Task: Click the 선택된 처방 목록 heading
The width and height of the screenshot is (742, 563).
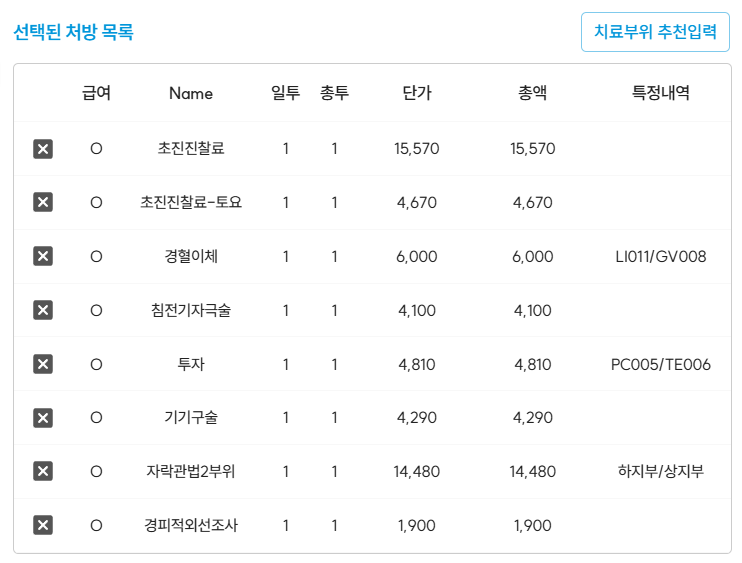Action: (x=73, y=32)
